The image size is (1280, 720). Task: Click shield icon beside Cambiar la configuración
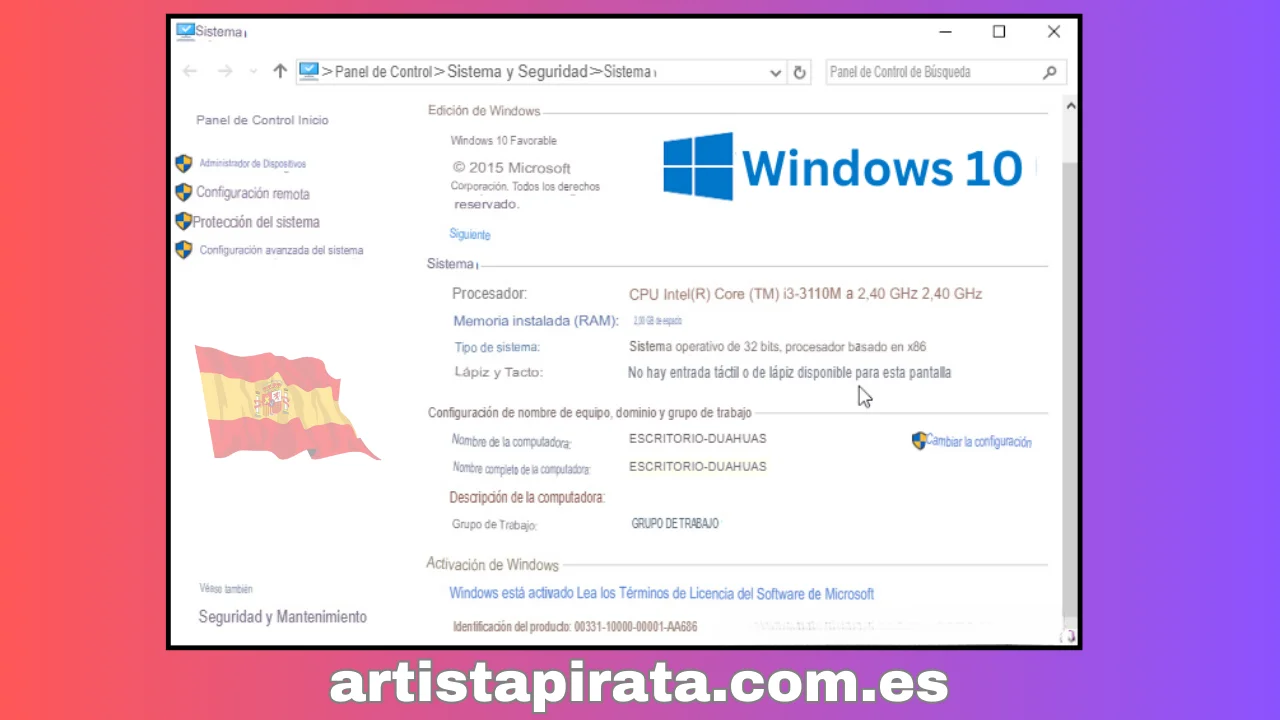pos(920,441)
